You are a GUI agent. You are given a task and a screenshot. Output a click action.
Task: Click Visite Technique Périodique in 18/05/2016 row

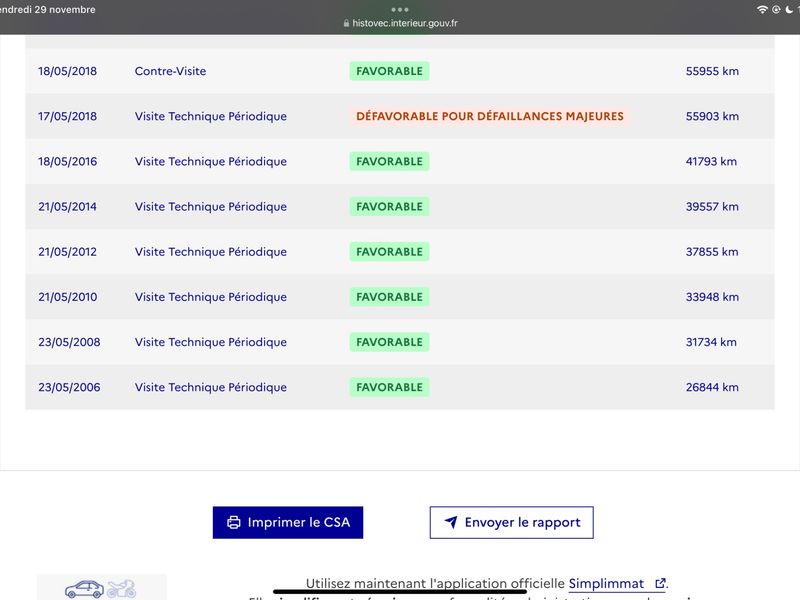211,161
